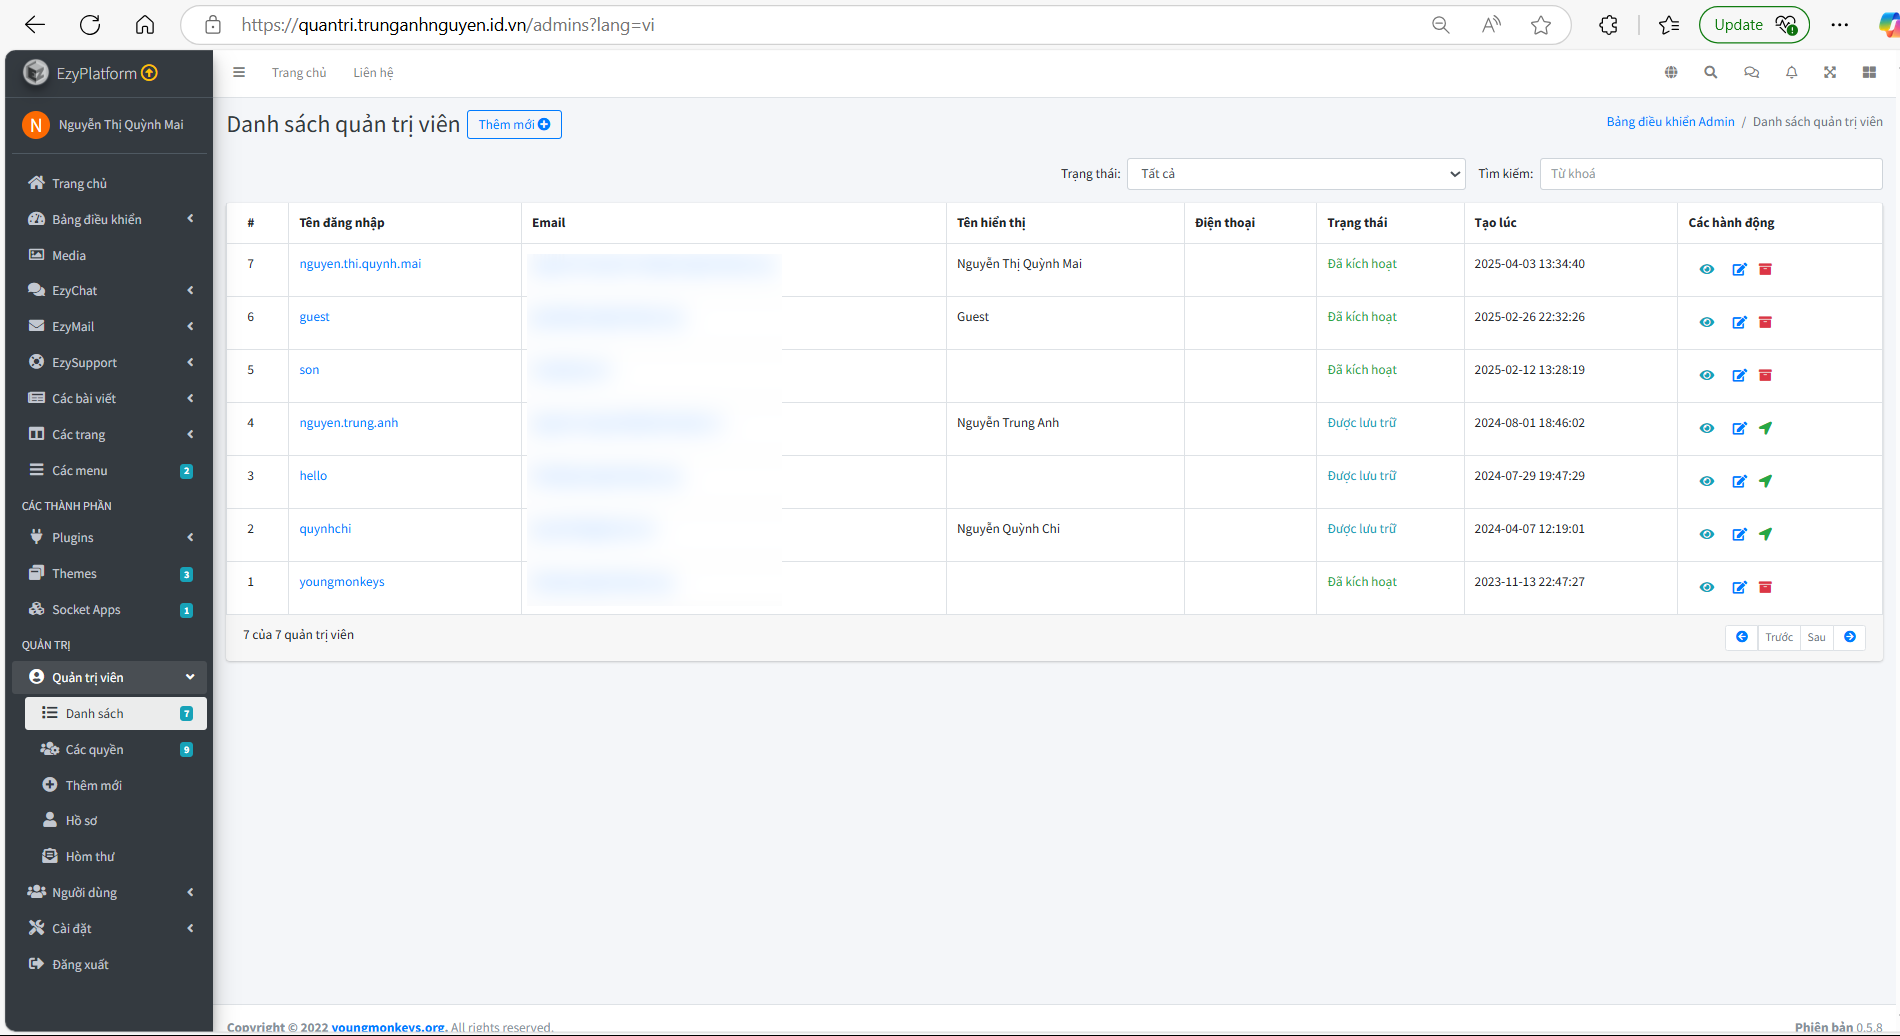Expand EzyChat sidebar menu

tap(109, 291)
